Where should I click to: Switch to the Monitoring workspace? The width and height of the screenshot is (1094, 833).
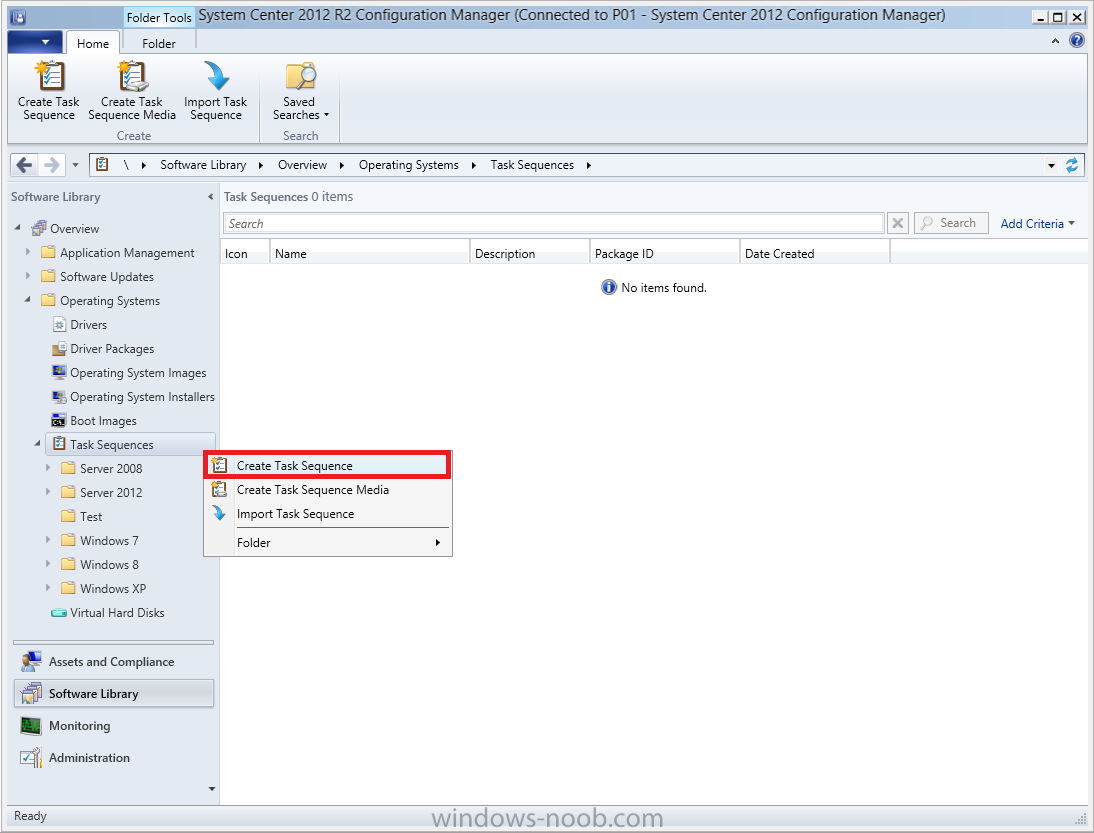114,726
